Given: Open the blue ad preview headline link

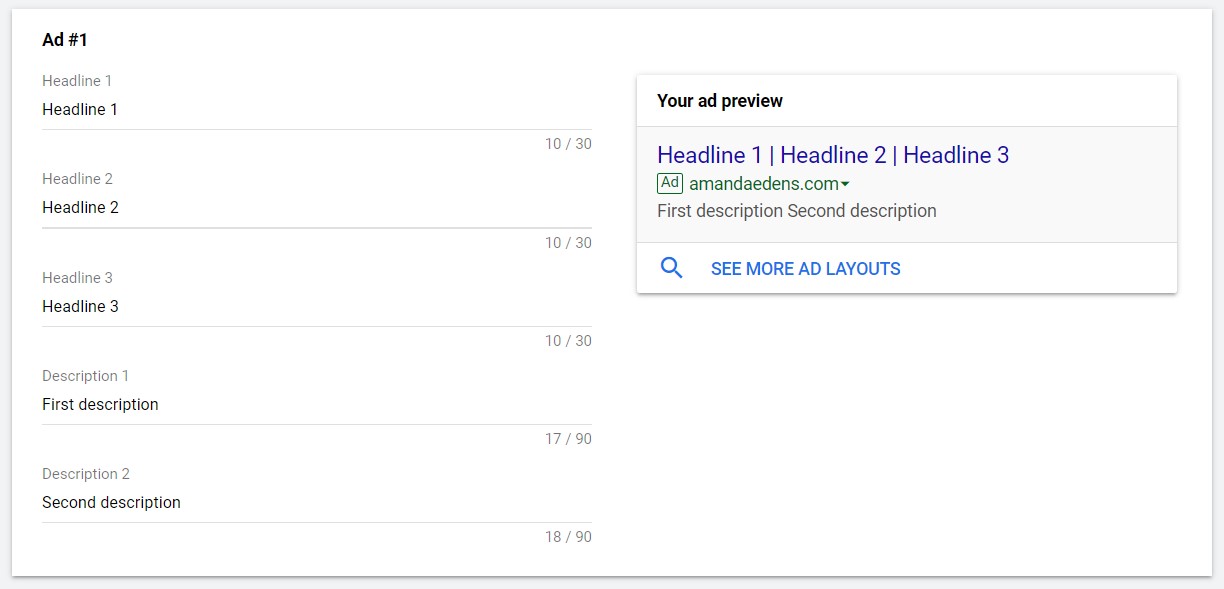Looking at the screenshot, I should (x=833, y=155).
